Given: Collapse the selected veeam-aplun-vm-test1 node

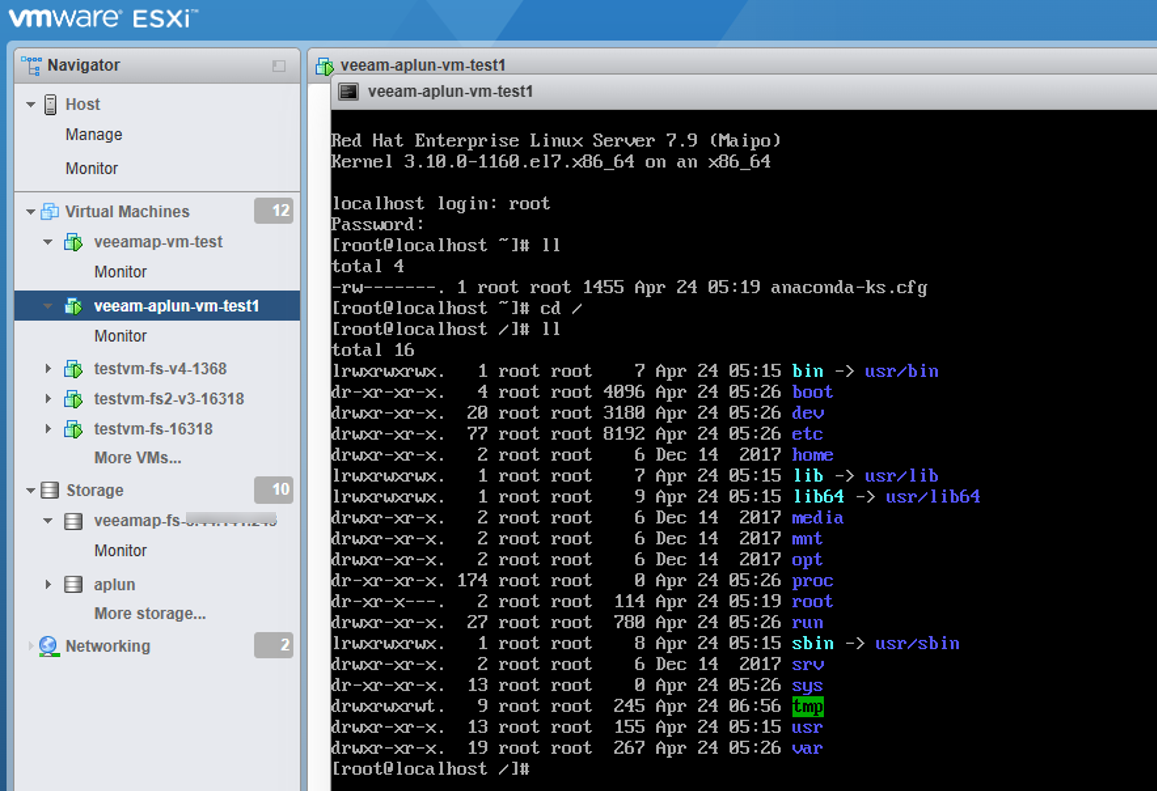Looking at the screenshot, I should coord(48,306).
